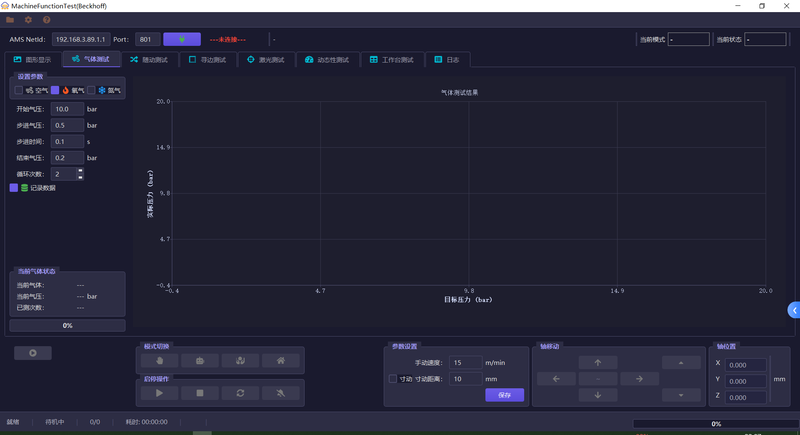This screenshot has height=435, width=800.
Task: Switch to the 激光测试 tab
Action: click(x=266, y=60)
